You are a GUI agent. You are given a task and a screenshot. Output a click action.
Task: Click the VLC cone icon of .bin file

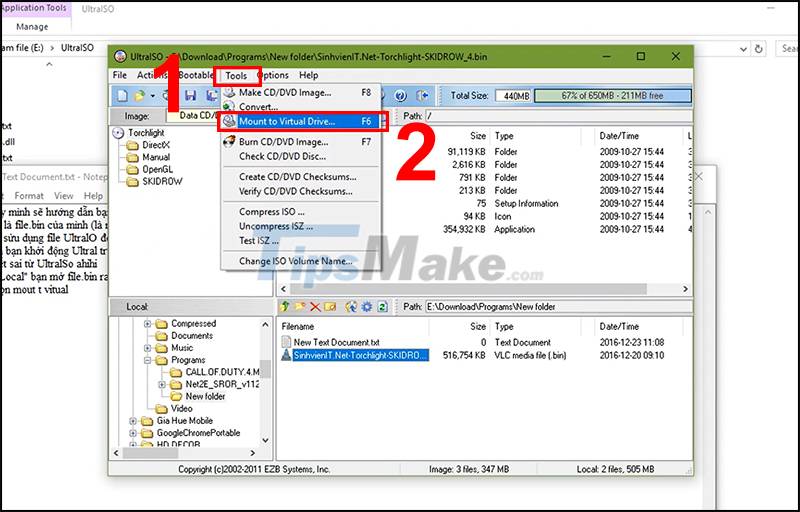point(286,355)
